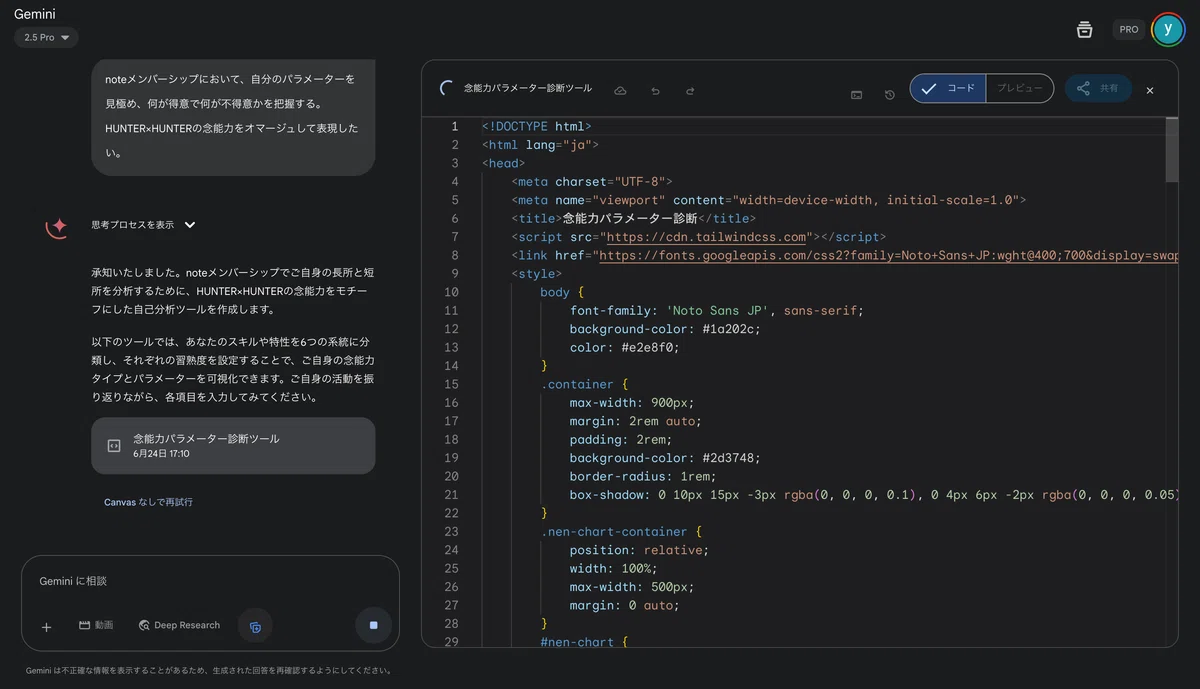Click the '<!DOCTYPE html>' code line
This screenshot has height=689, width=1200.
pos(537,126)
